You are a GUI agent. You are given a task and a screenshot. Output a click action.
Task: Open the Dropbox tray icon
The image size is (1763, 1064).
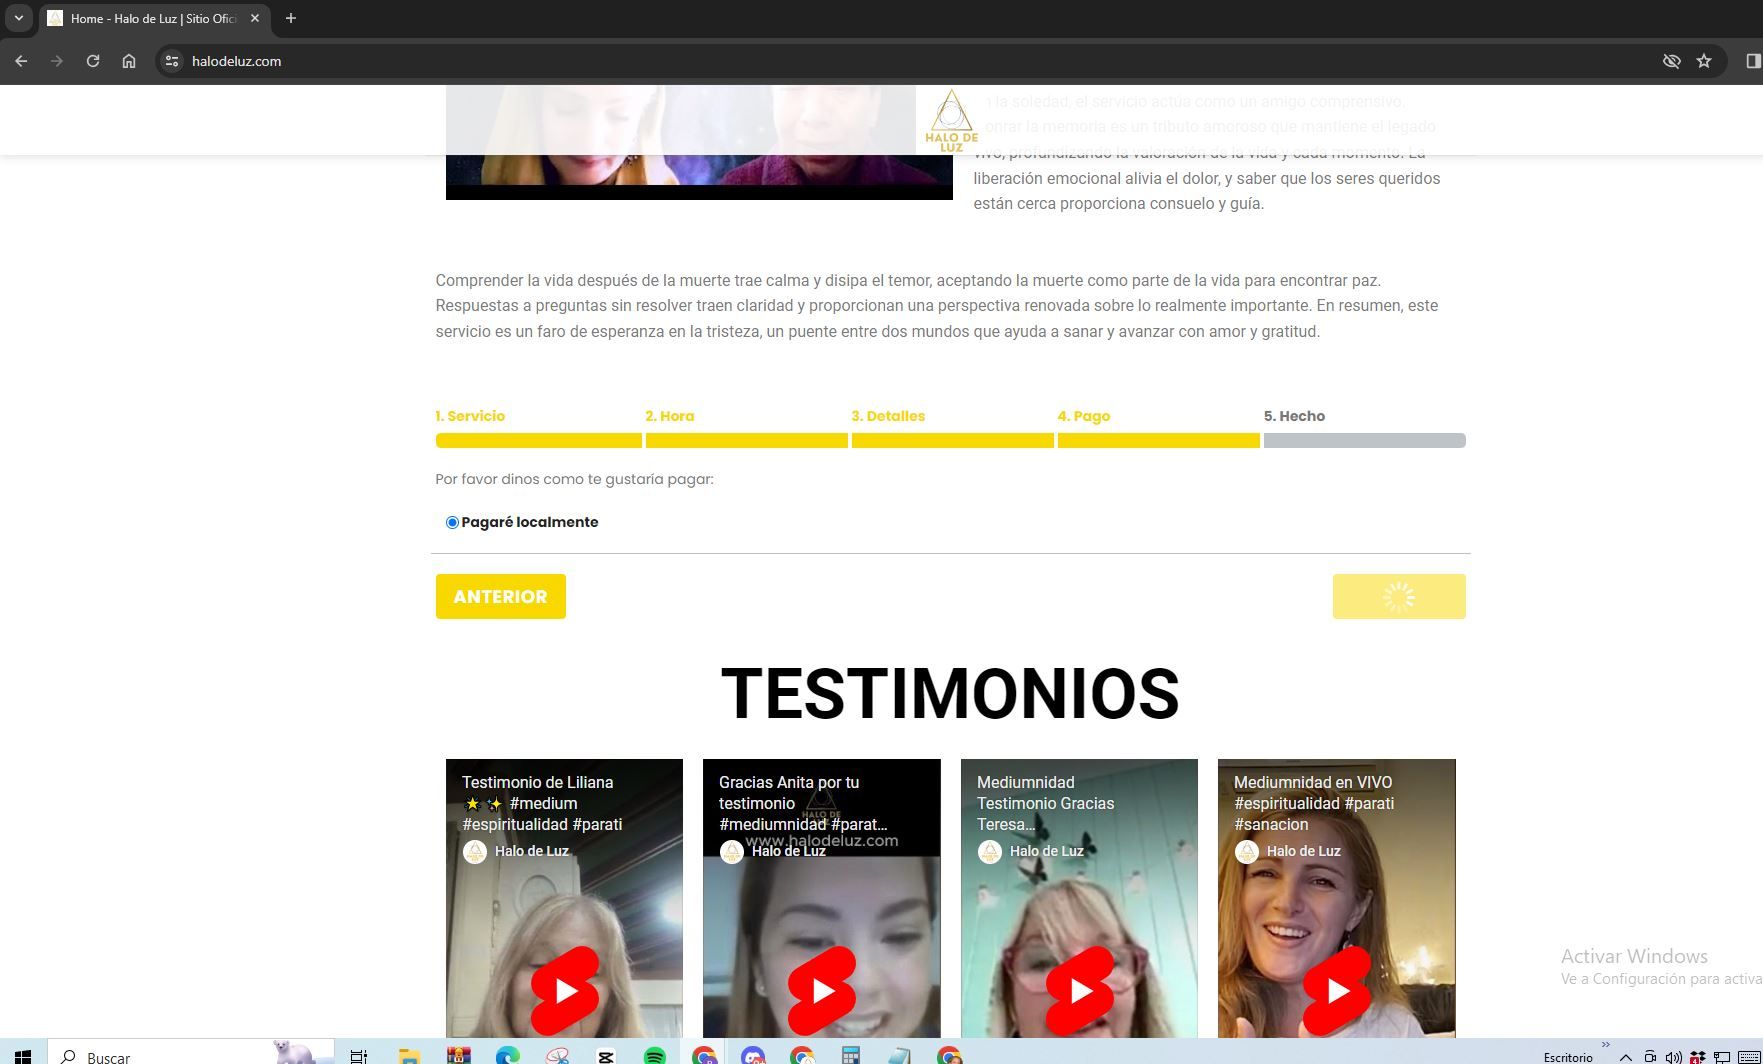click(x=1698, y=1057)
